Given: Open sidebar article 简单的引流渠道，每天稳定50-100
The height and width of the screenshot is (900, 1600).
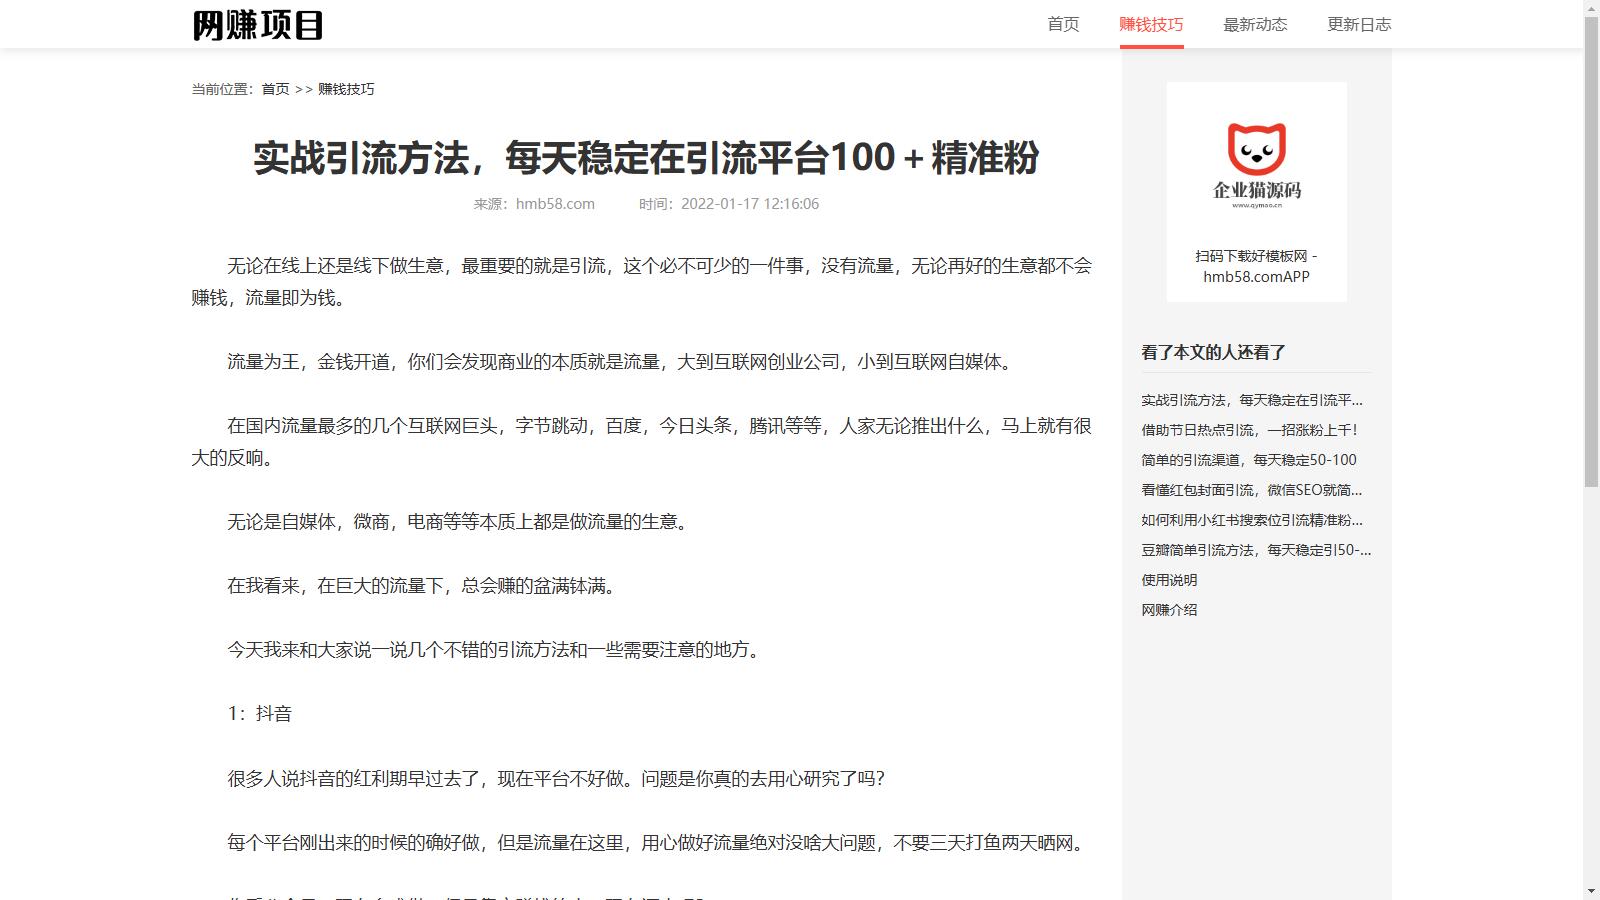Looking at the screenshot, I should (x=1249, y=460).
